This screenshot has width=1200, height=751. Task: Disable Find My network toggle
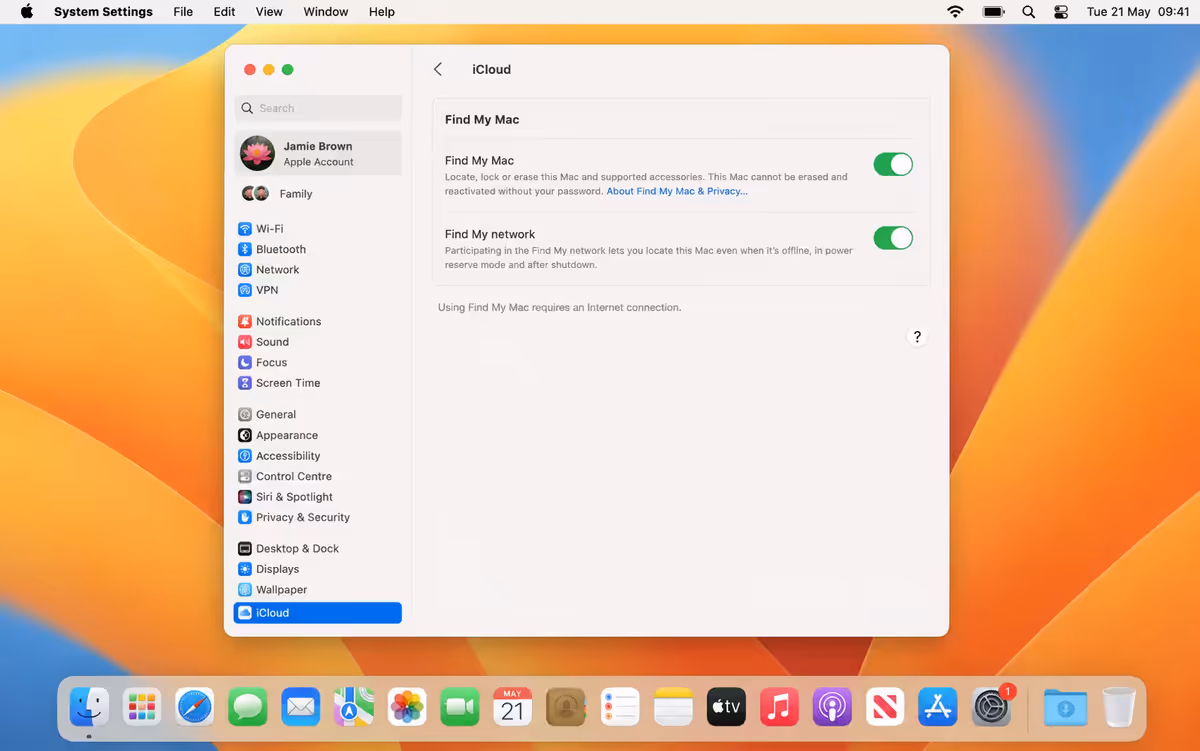[x=893, y=238]
